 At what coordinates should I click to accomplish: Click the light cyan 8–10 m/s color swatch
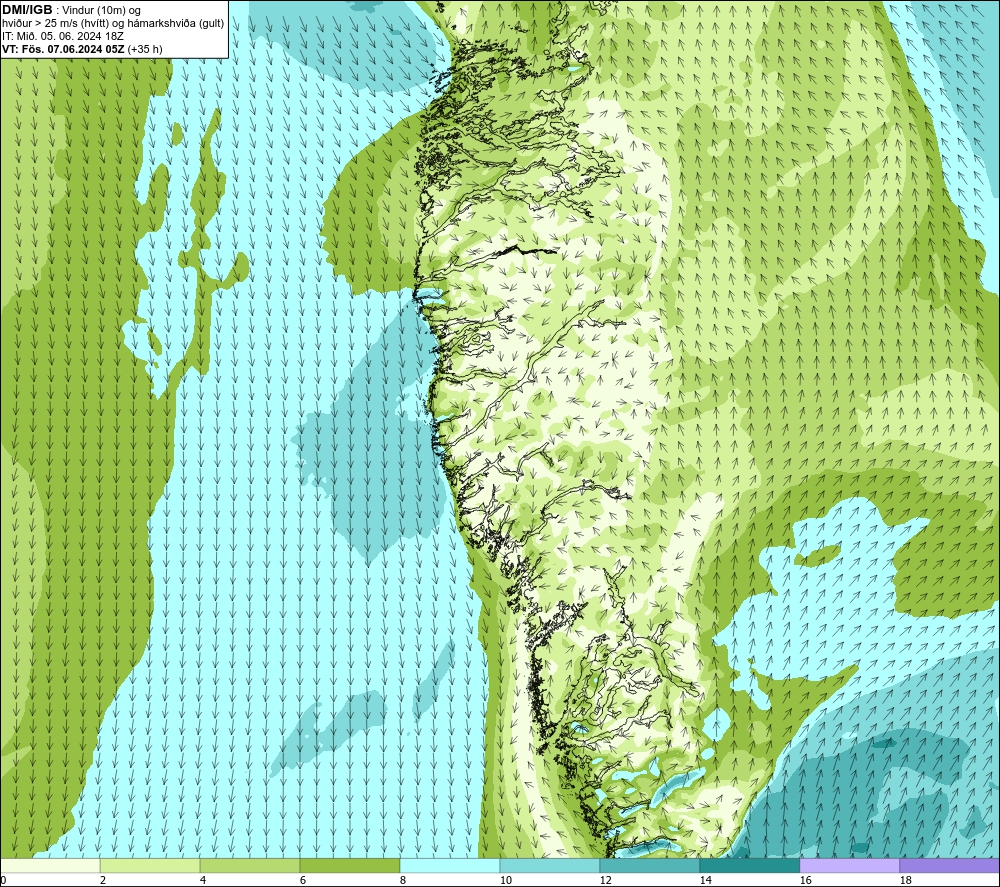pos(450,865)
